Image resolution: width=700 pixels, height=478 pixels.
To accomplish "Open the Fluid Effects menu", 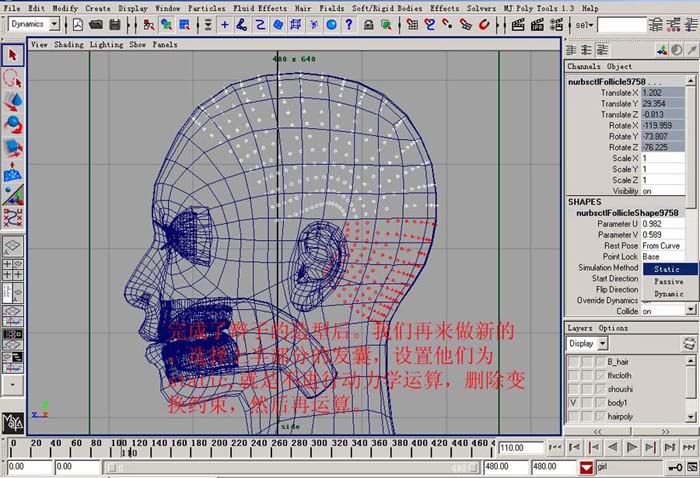I will coord(260,8).
